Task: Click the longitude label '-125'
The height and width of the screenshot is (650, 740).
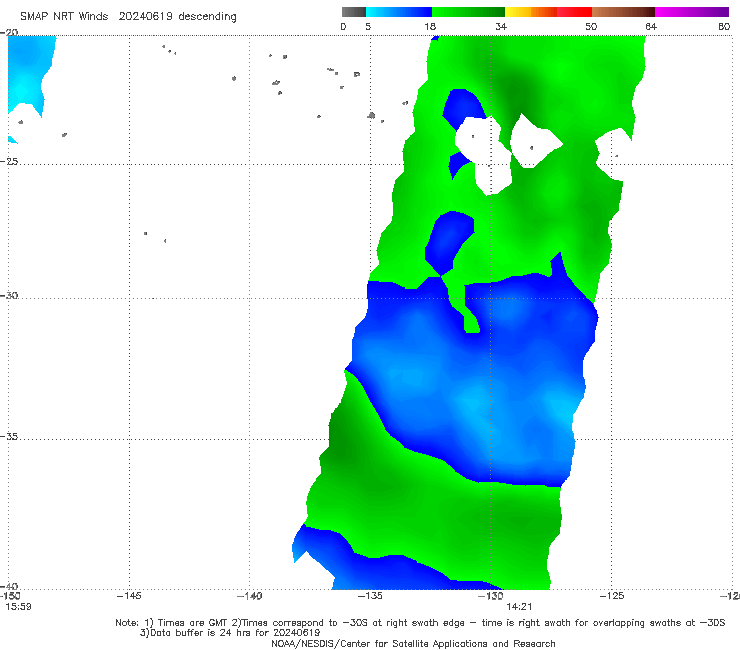Action: 612,596
